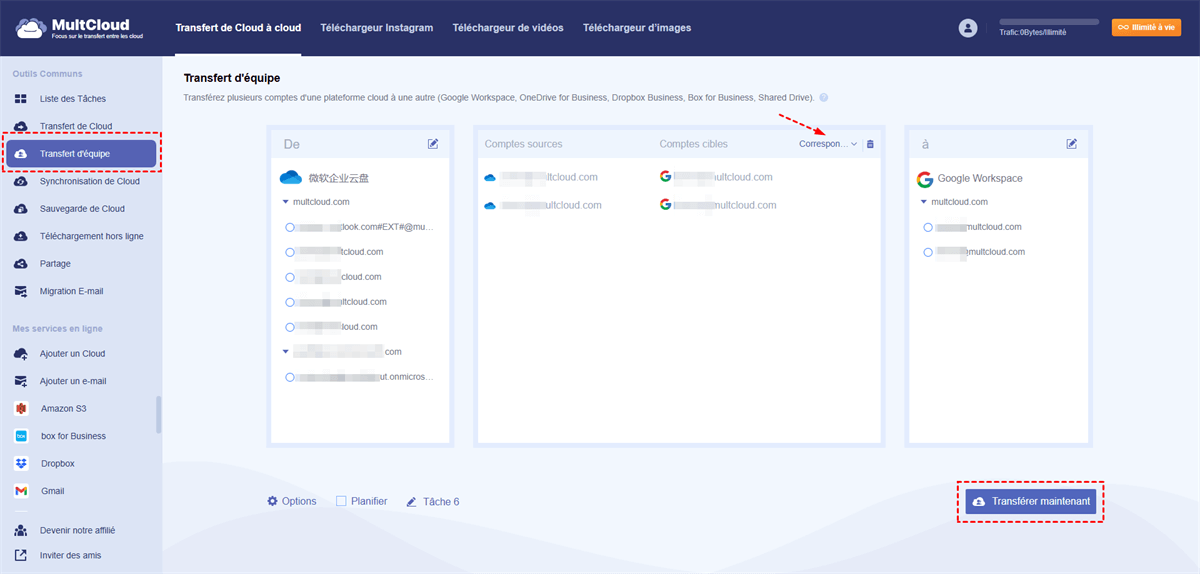The height and width of the screenshot is (574, 1200).
Task: Collapse the multcloud.com source domain tree
Action: [x=286, y=202]
